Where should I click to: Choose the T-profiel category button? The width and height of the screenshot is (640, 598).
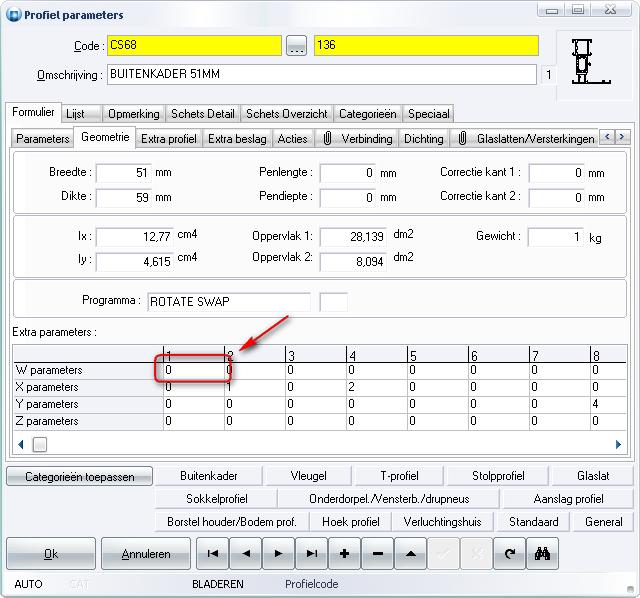(x=399, y=476)
